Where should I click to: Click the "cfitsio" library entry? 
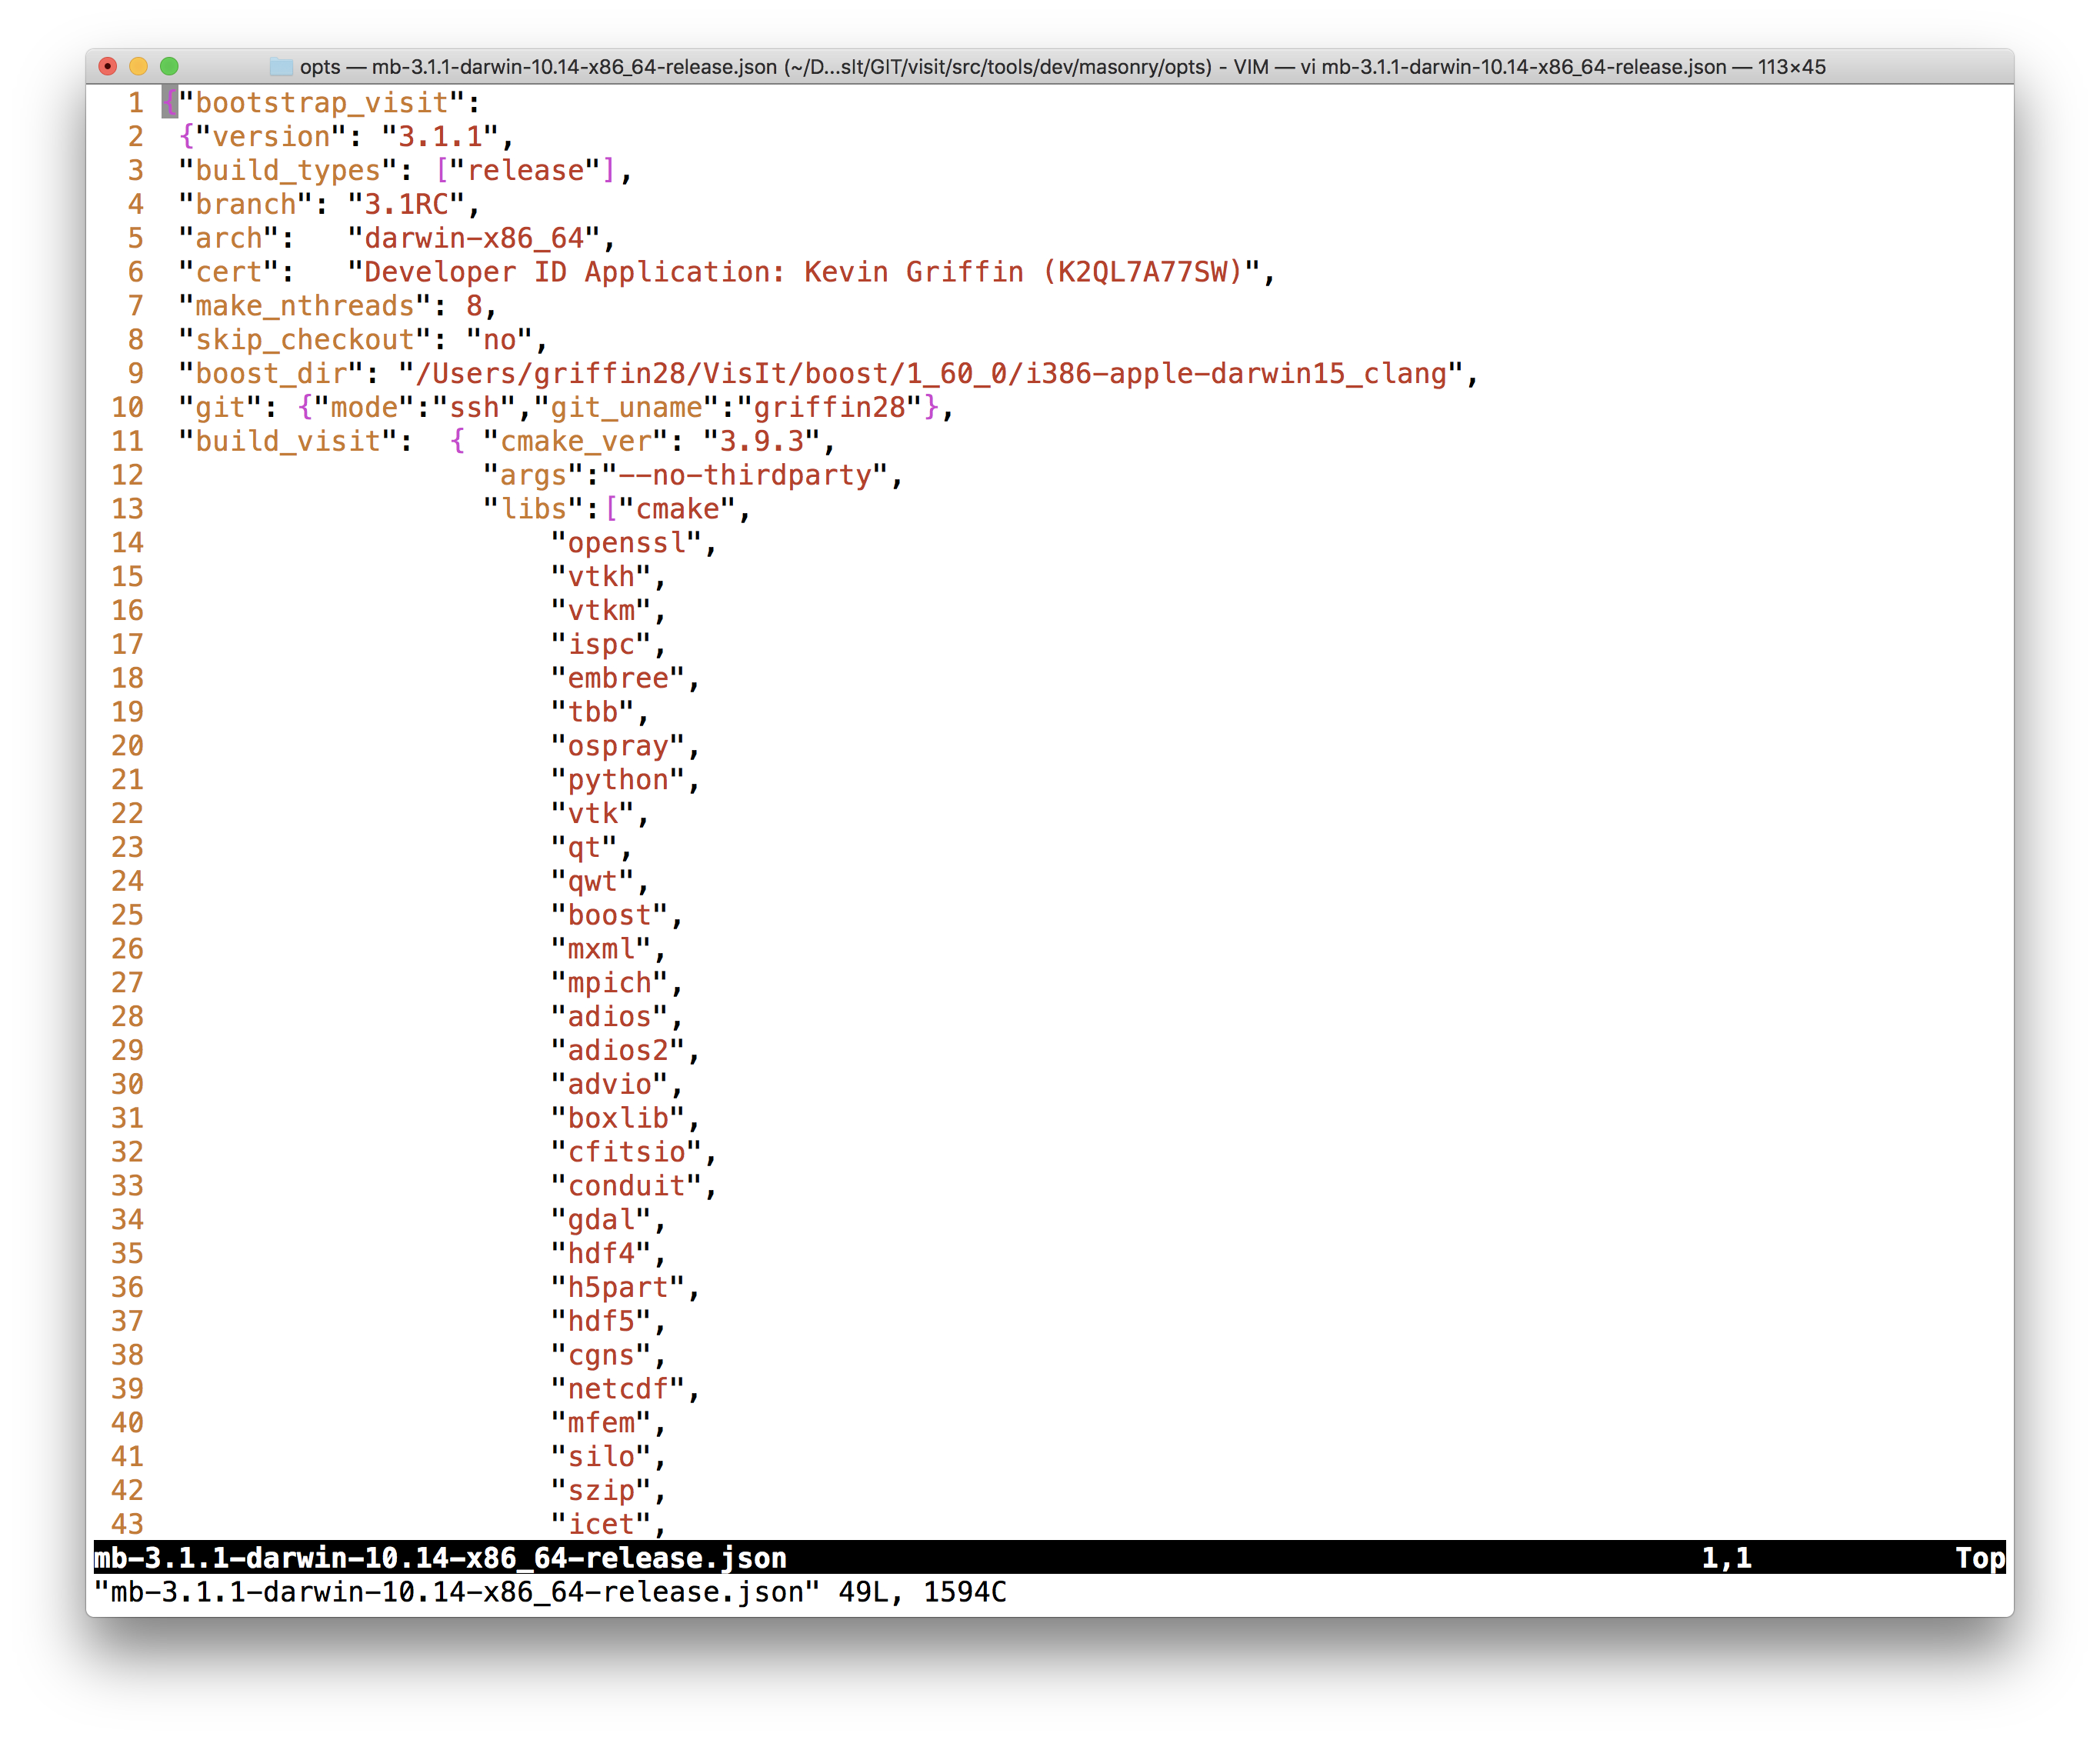pyautogui.click(x=626, y=1152)
